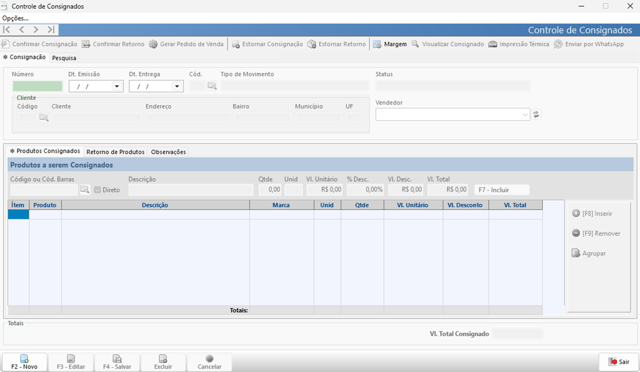This screenshot has width=640, height=372.
Task: Click the Status field
Action: click(453, 86)
